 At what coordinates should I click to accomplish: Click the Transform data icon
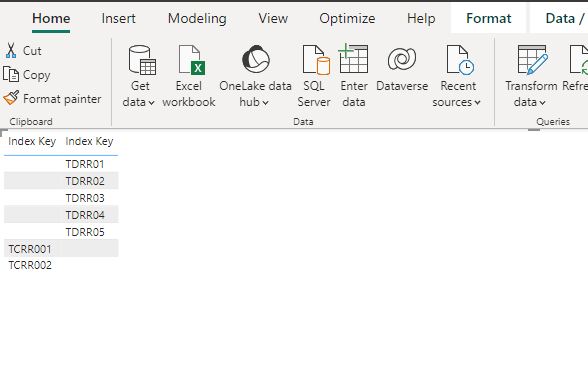coord(532,60)
